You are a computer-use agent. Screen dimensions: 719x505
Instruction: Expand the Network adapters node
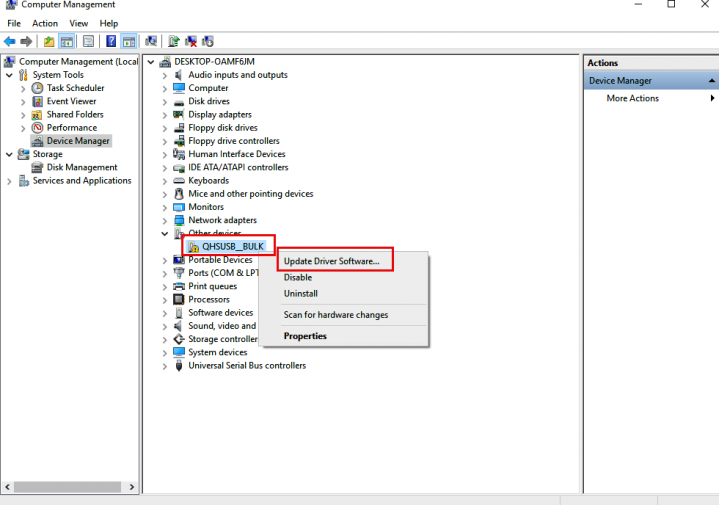(x=165, y=220)
